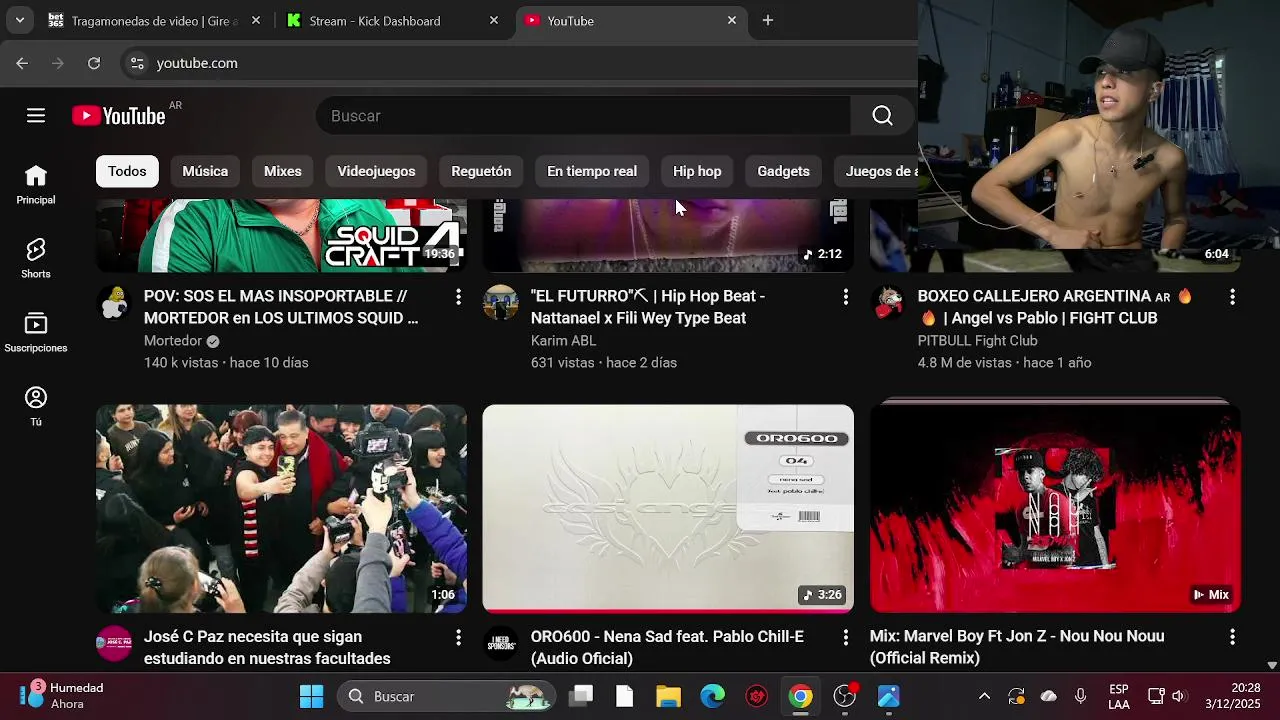Viewport: 1280px width, 720px height.
Task: Play ORO600 Nena Sad thumbnail
Action: pos(668,508)
